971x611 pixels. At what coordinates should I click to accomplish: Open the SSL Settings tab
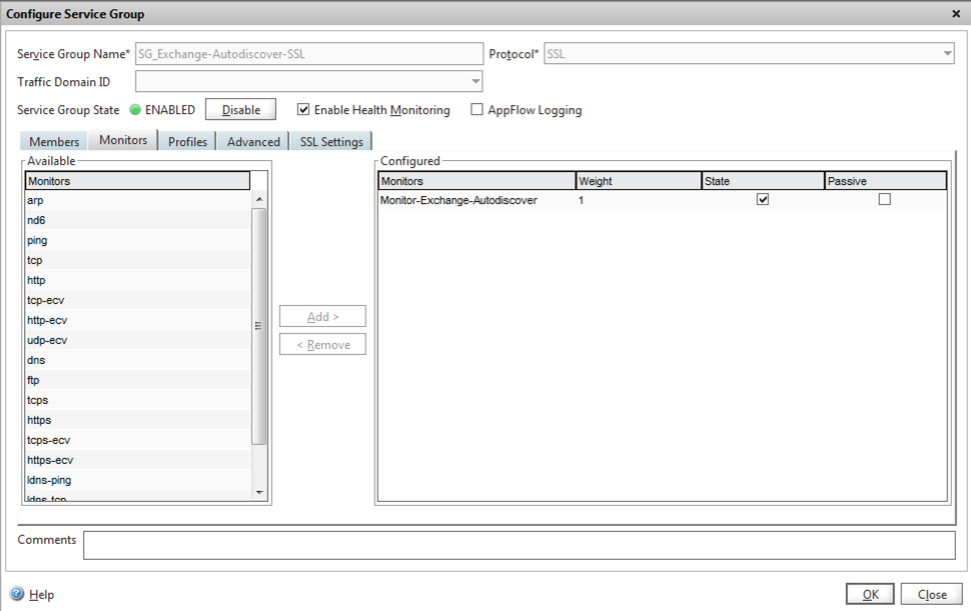tap(331, 142)
